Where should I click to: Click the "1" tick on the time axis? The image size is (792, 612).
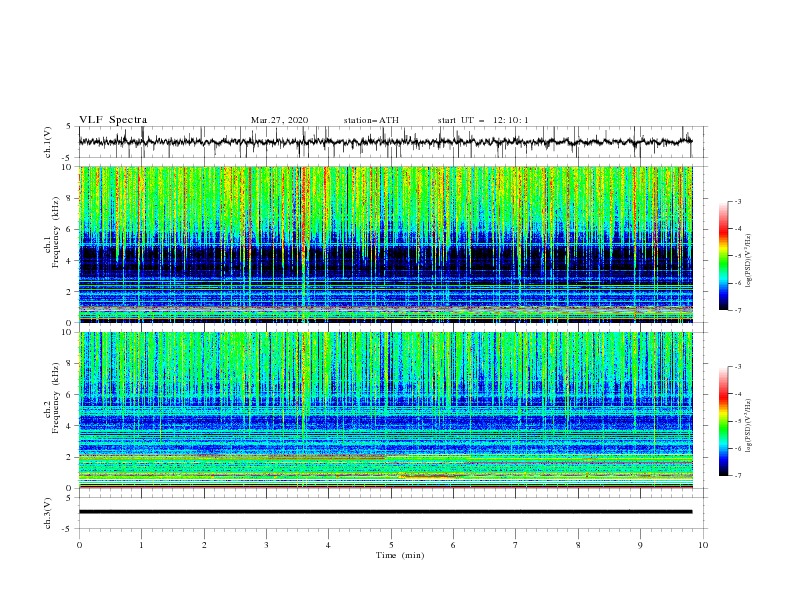click(x=141, y=545)
